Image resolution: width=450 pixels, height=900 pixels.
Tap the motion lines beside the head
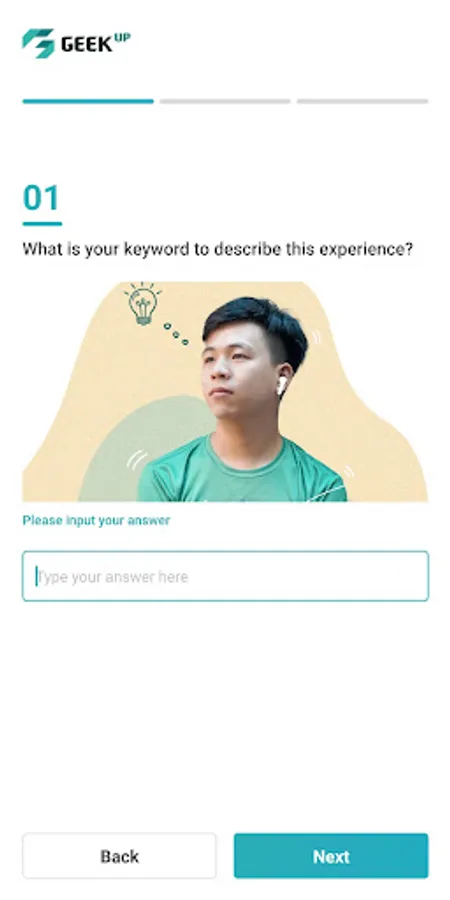pos(316,337)
